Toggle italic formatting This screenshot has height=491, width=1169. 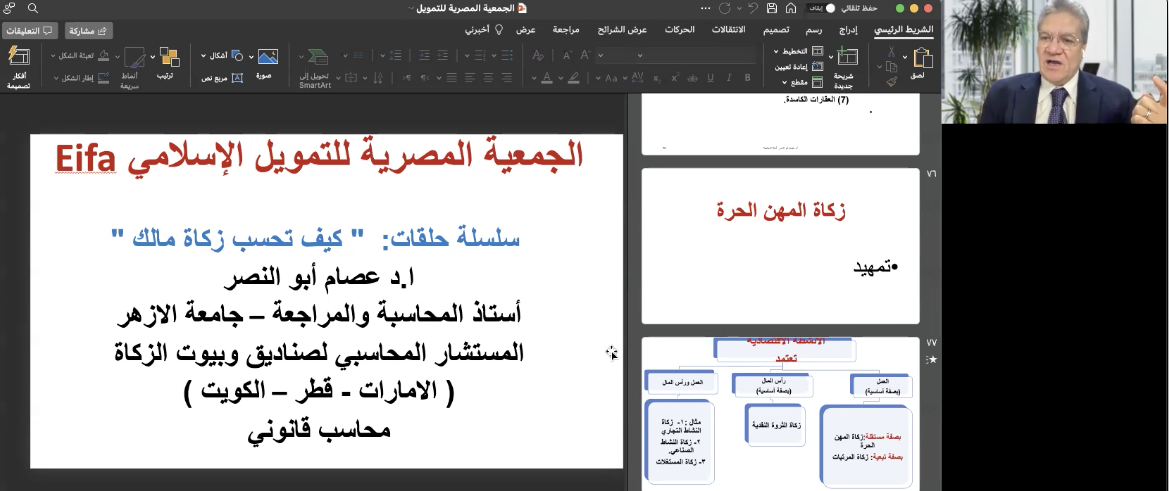(x=729, y=77)
